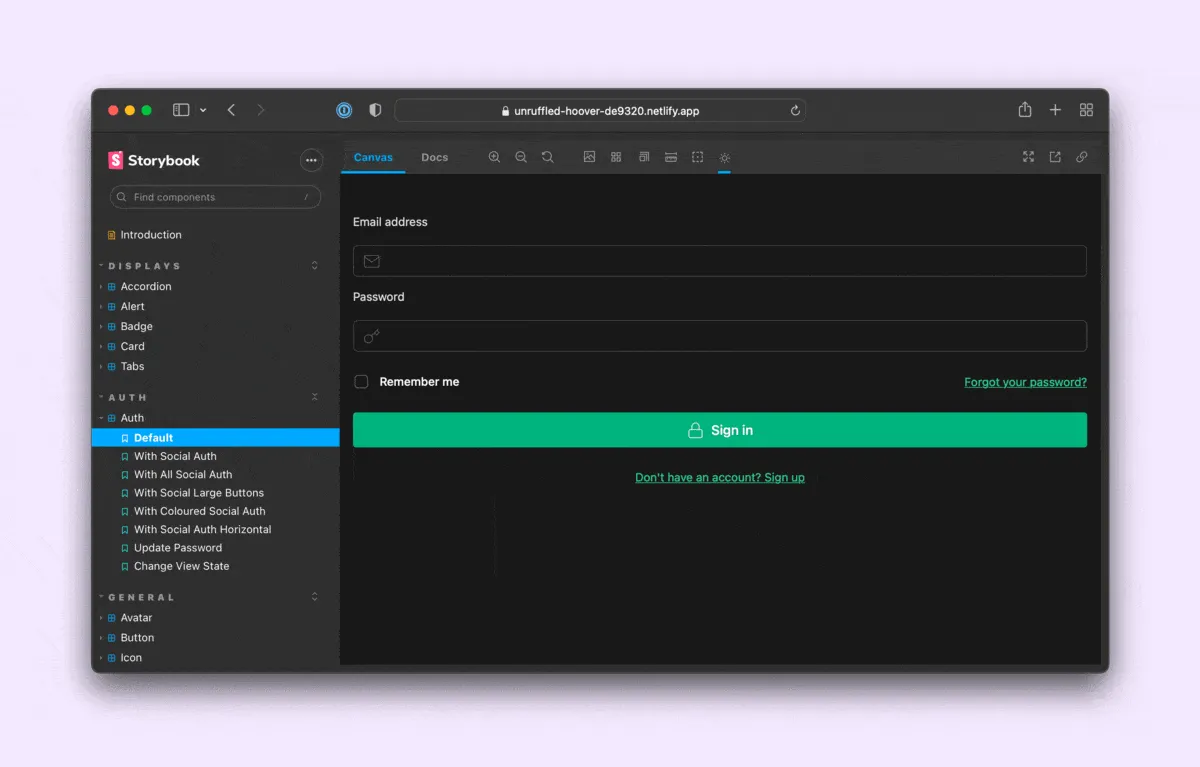
Task: Reset the canvas zoom level
Action: pyautogui.click(x=547, y=157)
